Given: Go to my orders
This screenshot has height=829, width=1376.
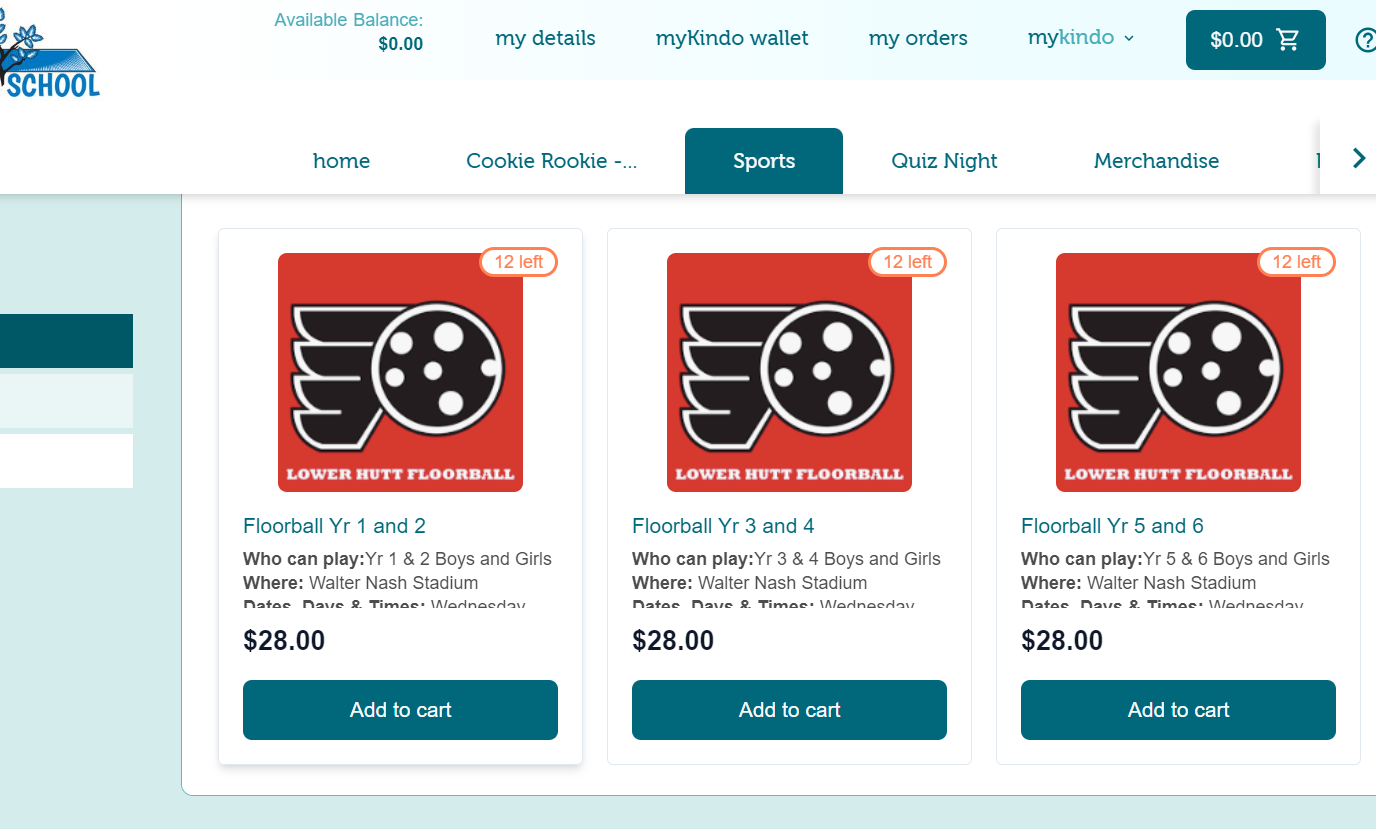Looking at the screenshot, I should (918, 38).
